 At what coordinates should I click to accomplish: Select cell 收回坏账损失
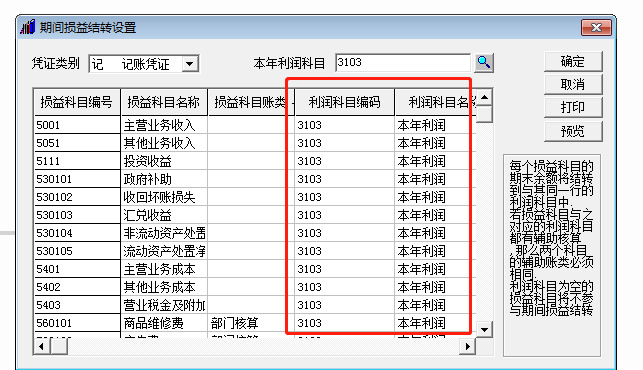tap(164, 197)
